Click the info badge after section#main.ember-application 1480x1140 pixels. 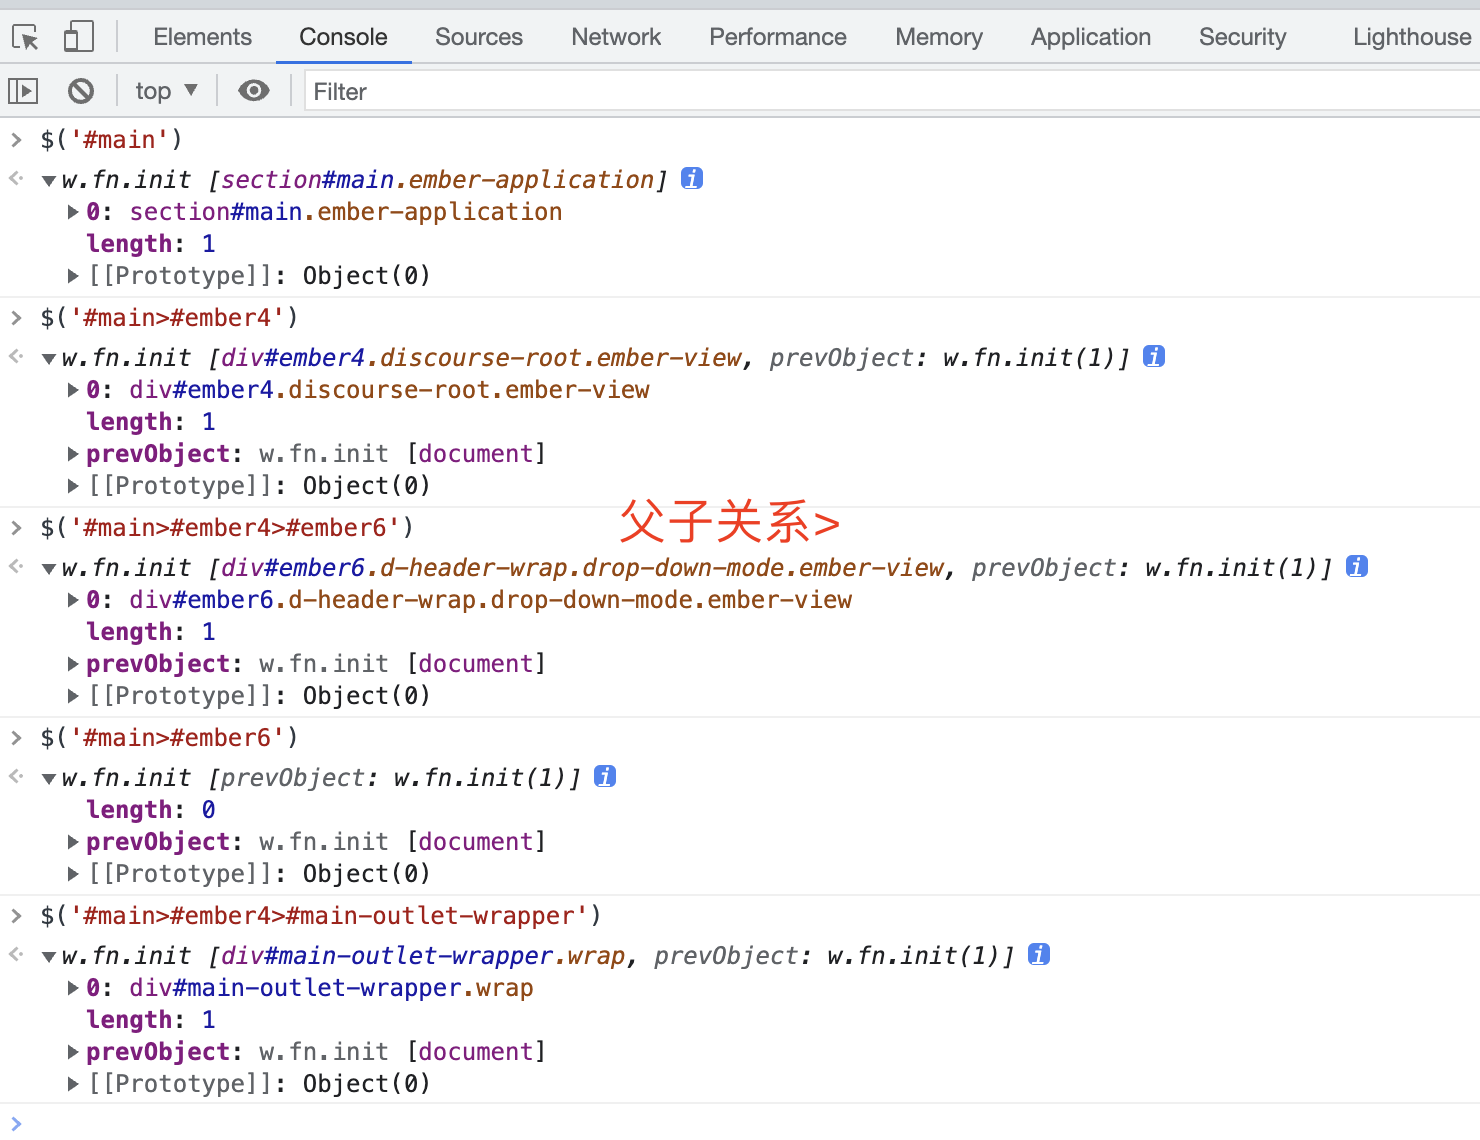692,178
